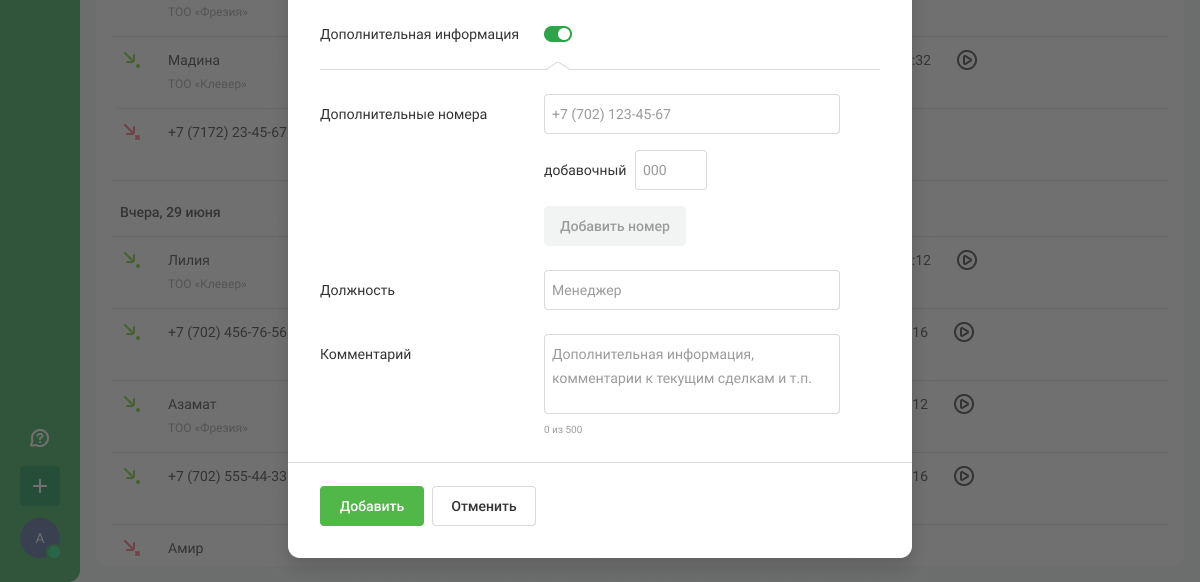Open user avatar 'A' profile
The image size is (1200, 582).
coord(40,538)
